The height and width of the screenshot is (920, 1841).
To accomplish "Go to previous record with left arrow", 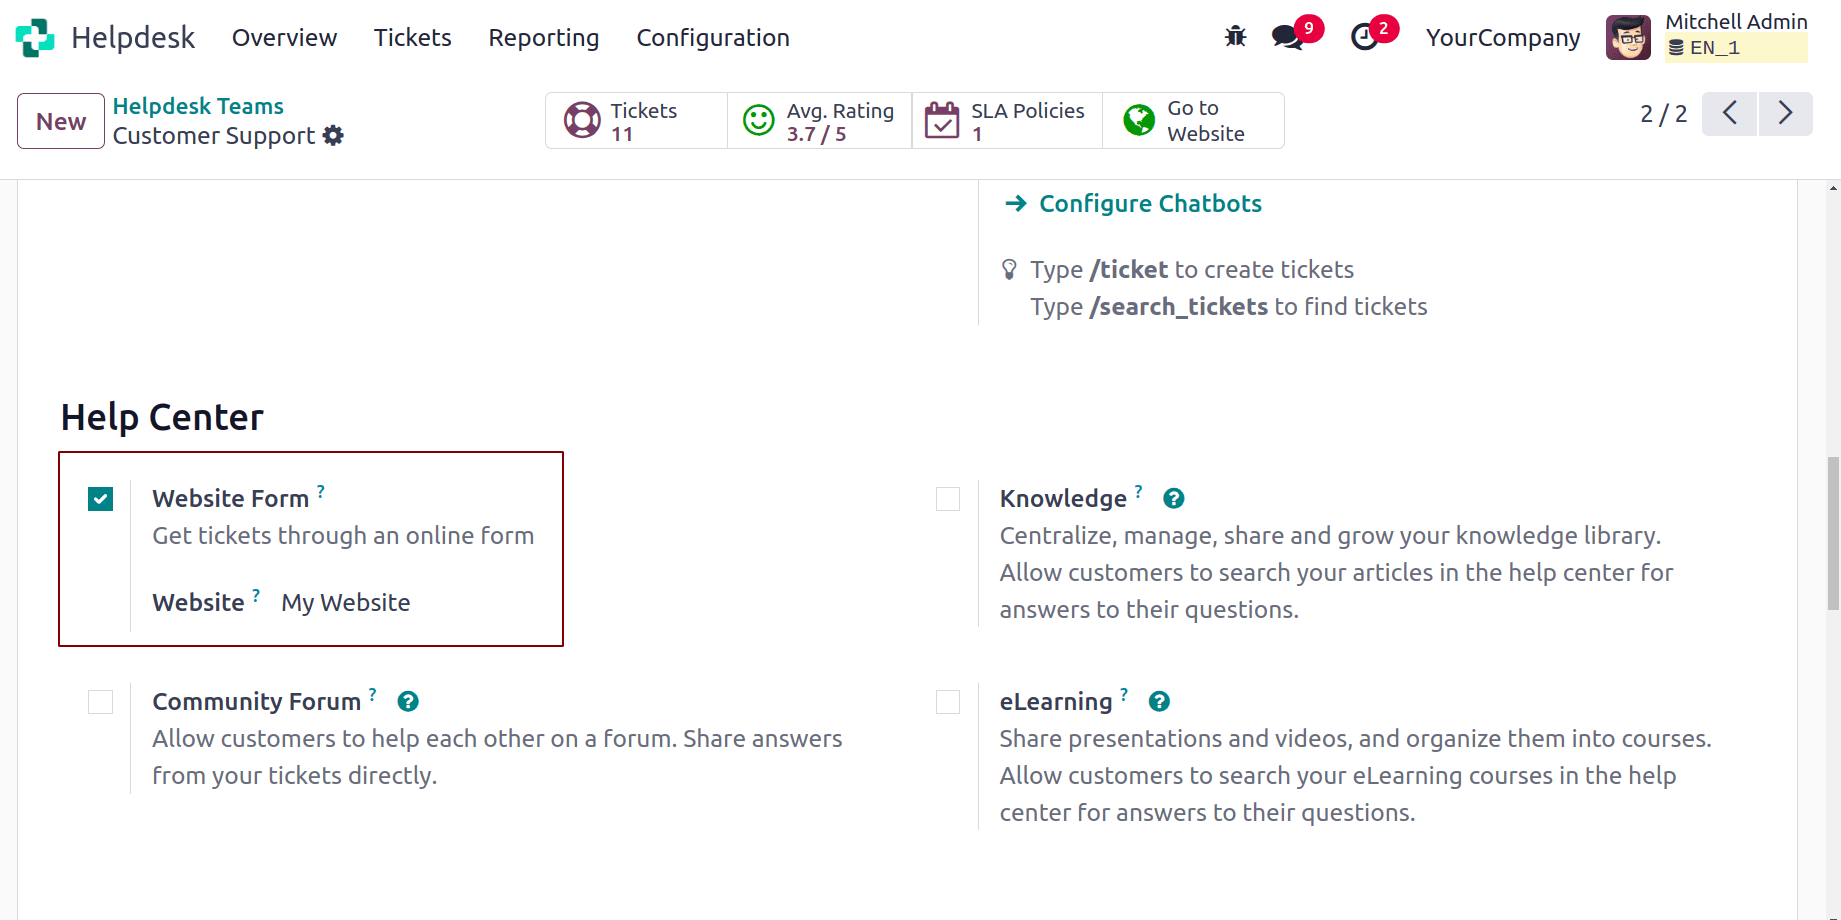I will coord(1729,114).
